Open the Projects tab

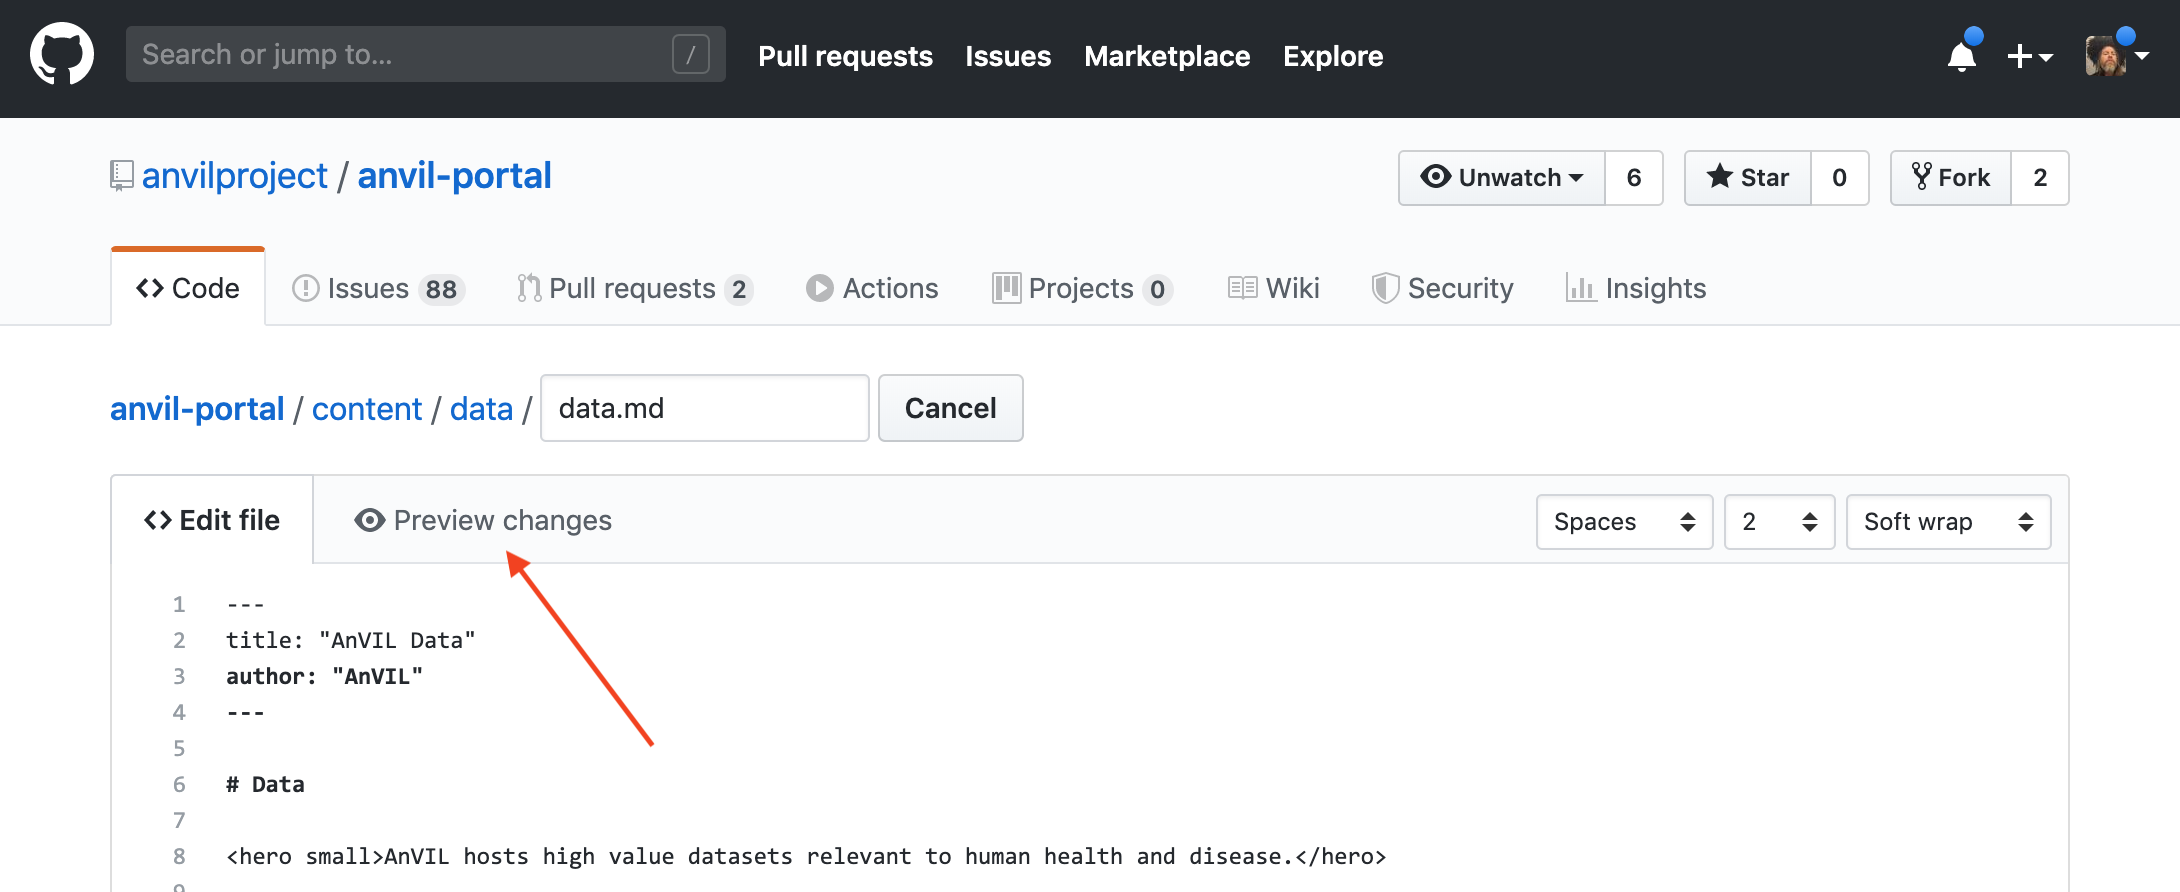(1082, 288)
